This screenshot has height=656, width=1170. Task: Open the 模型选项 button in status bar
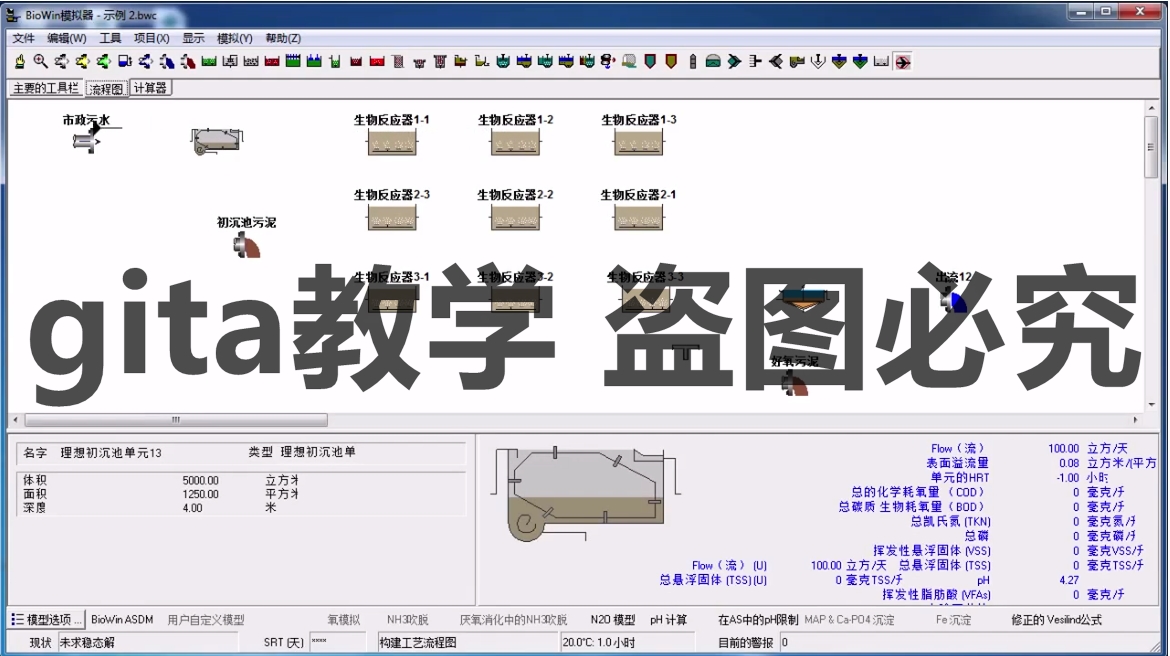click(x=46, y=619)
